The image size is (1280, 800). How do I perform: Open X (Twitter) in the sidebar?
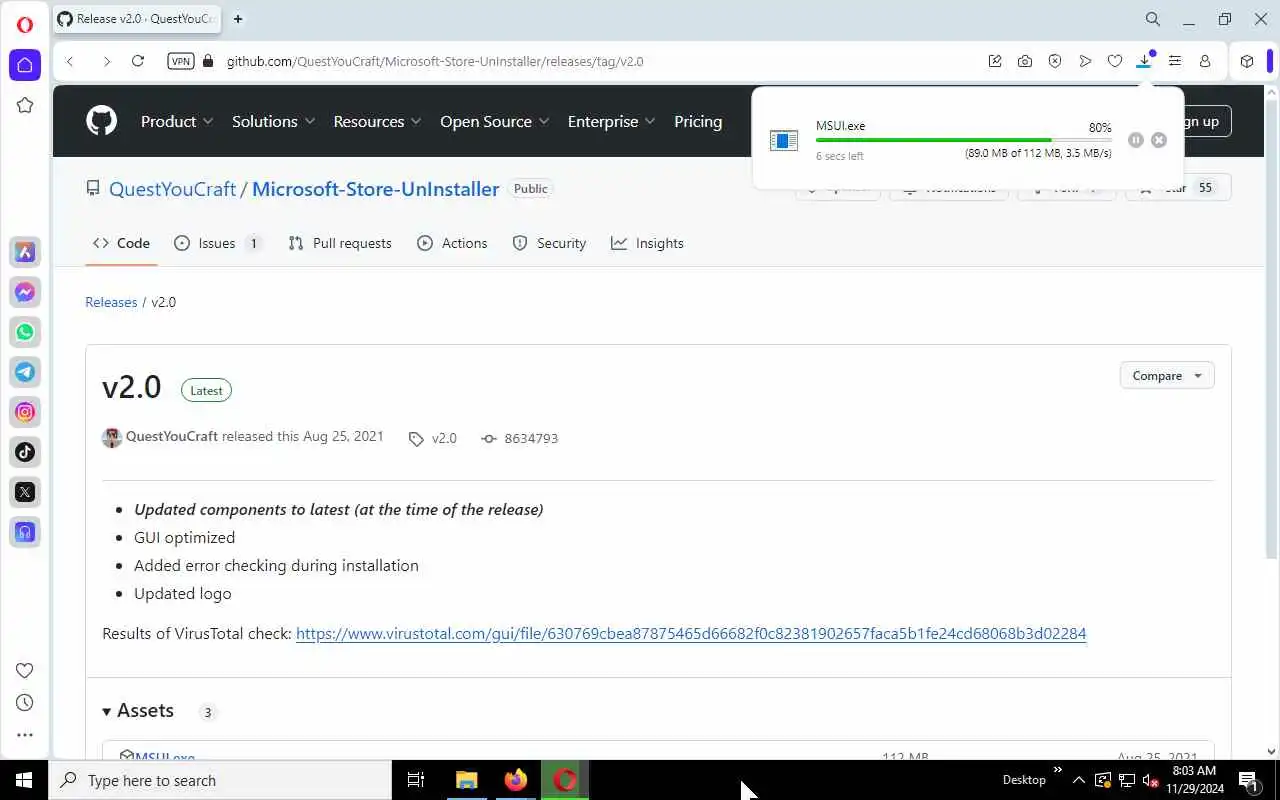tap(25, 492)
